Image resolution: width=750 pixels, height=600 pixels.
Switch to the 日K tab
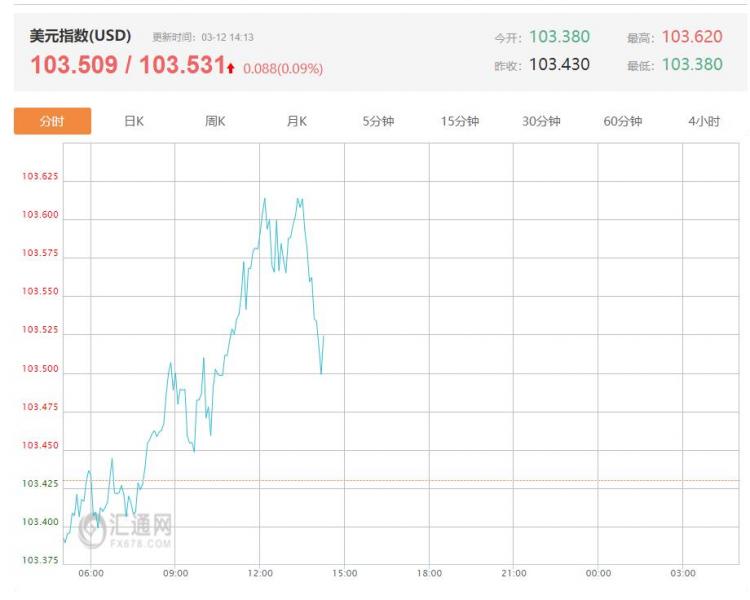[x=134, y=121]
